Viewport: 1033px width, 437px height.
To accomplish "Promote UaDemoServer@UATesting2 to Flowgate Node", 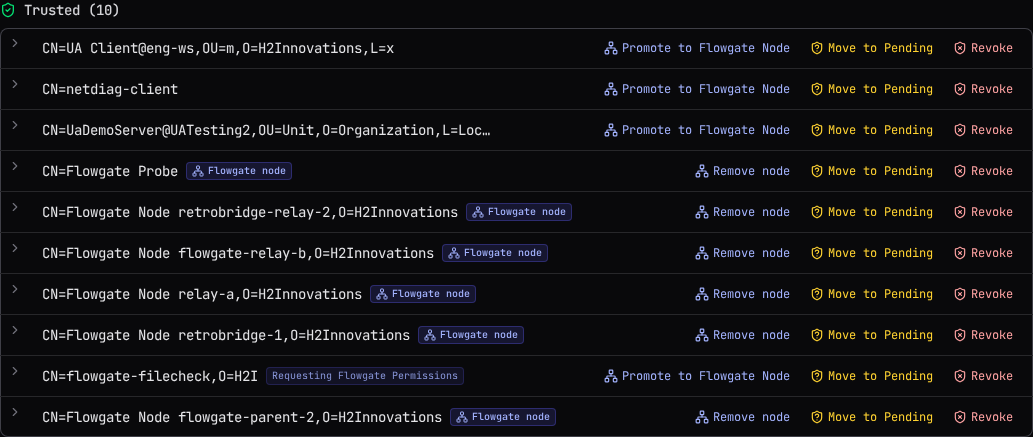I will (x=697, y=130).
